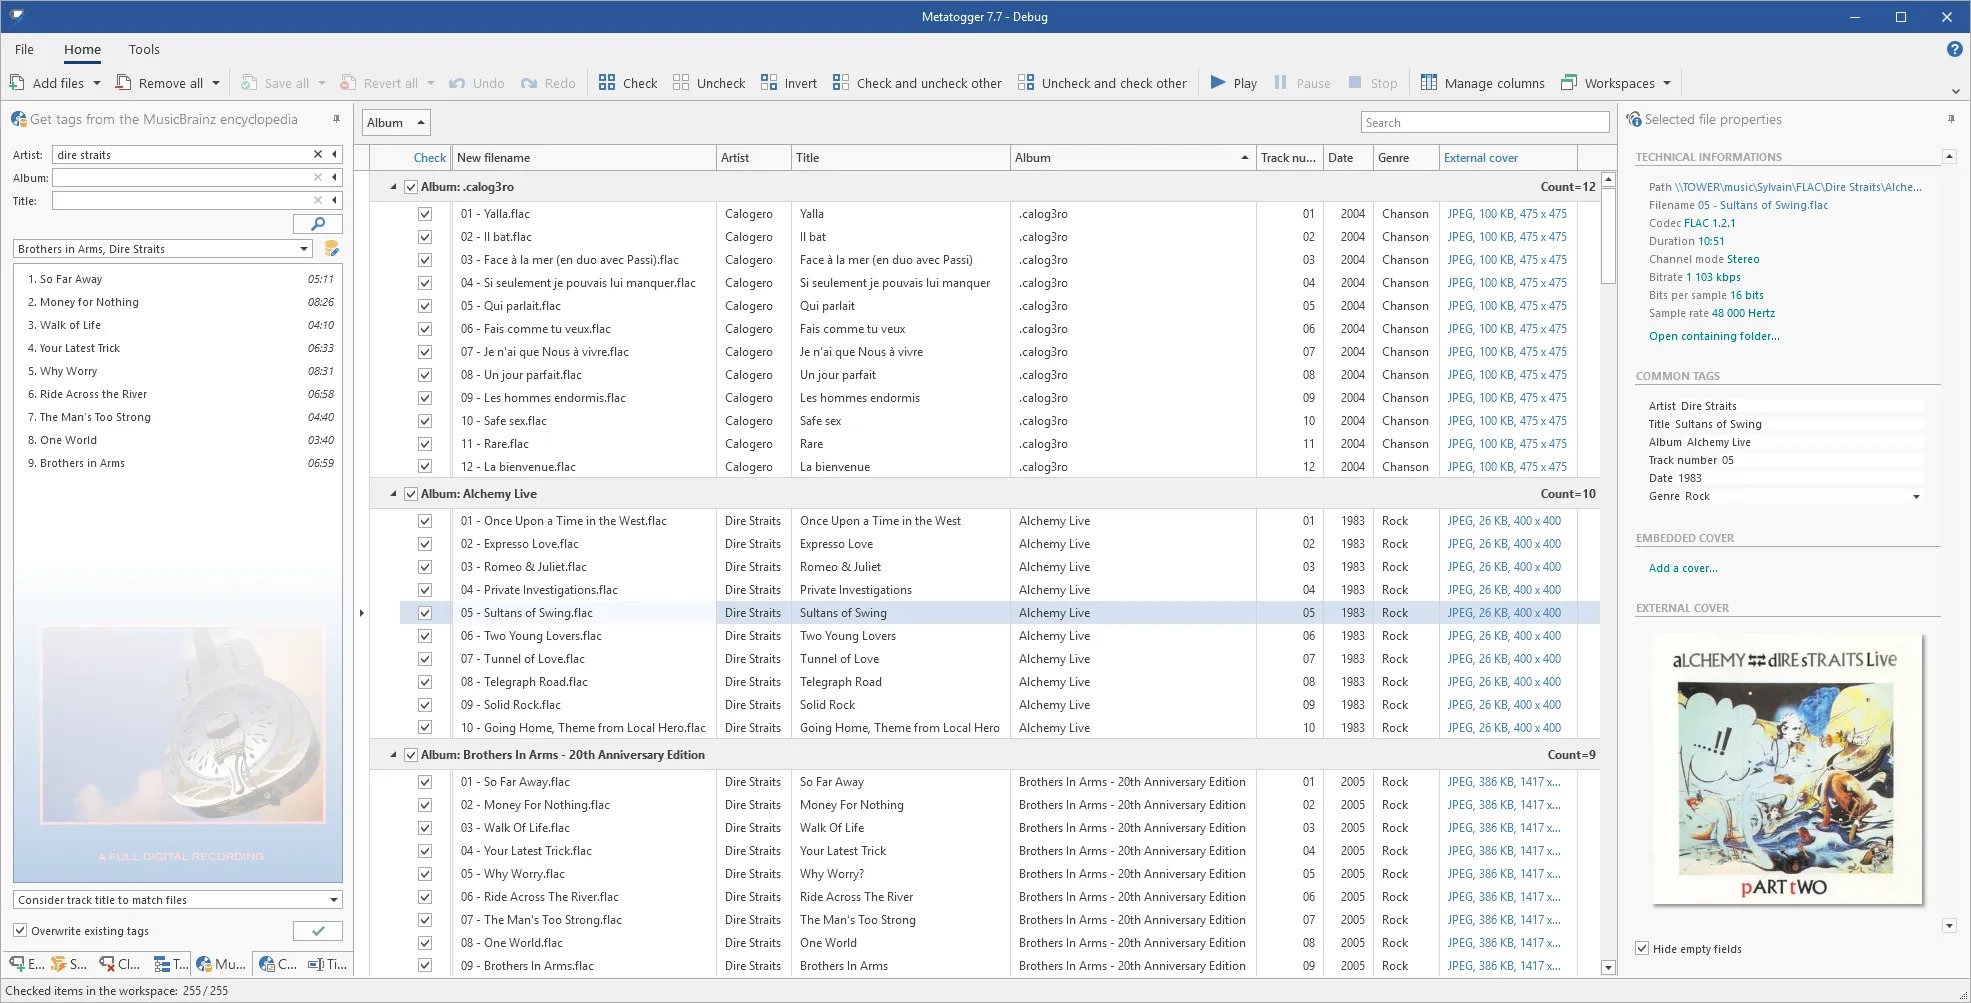Open the Add files dropdown arrow

(97, 83)
